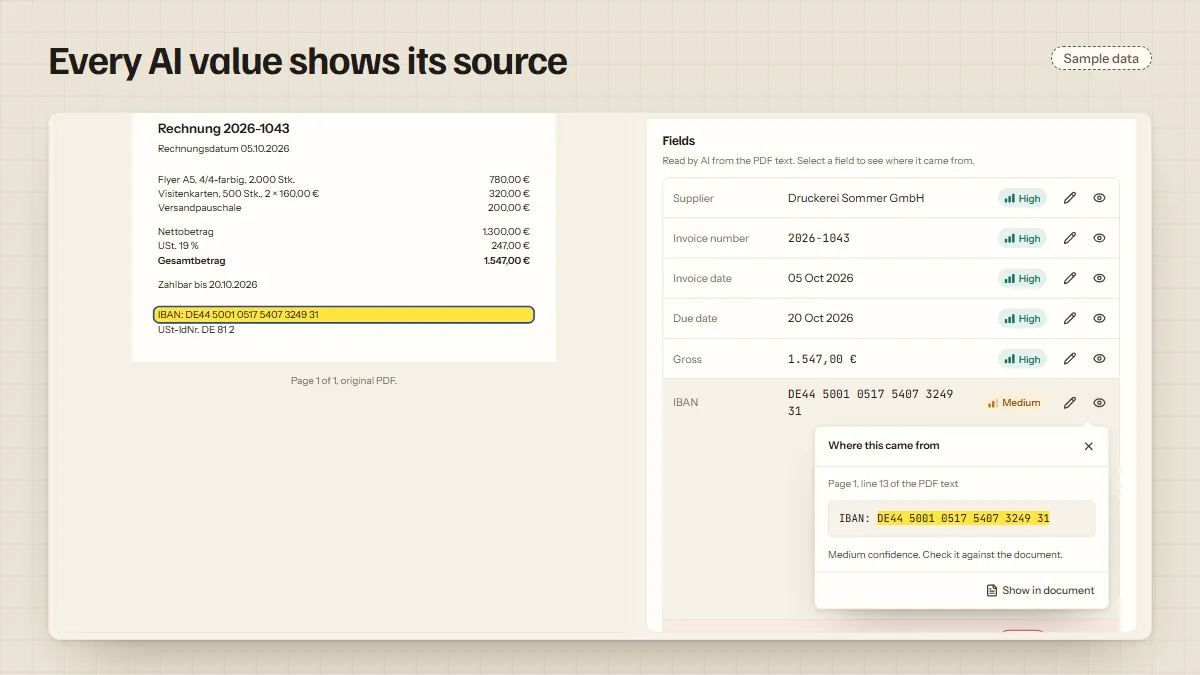Click the Fields panel heading

[679, 141]
